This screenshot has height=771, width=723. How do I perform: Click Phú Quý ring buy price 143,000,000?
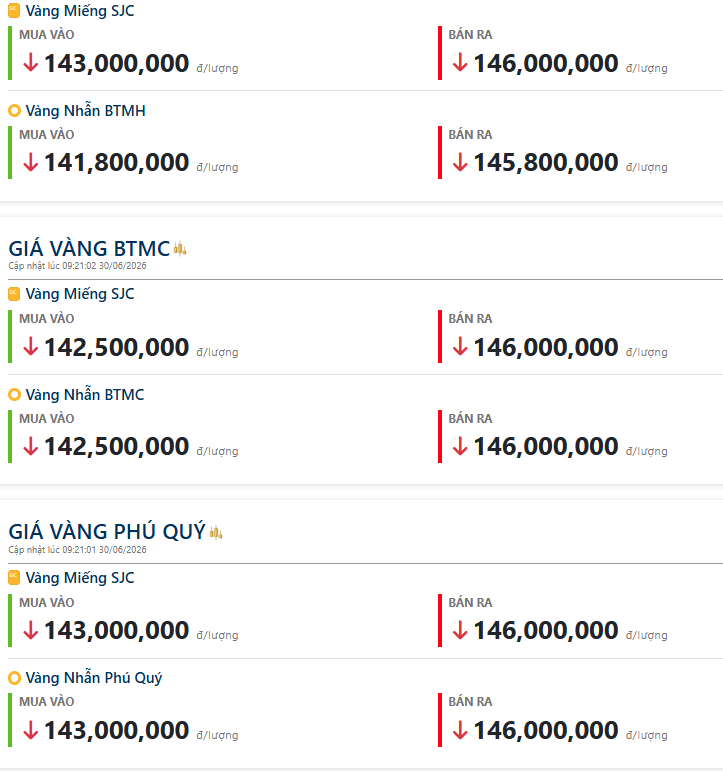(117, 730)
